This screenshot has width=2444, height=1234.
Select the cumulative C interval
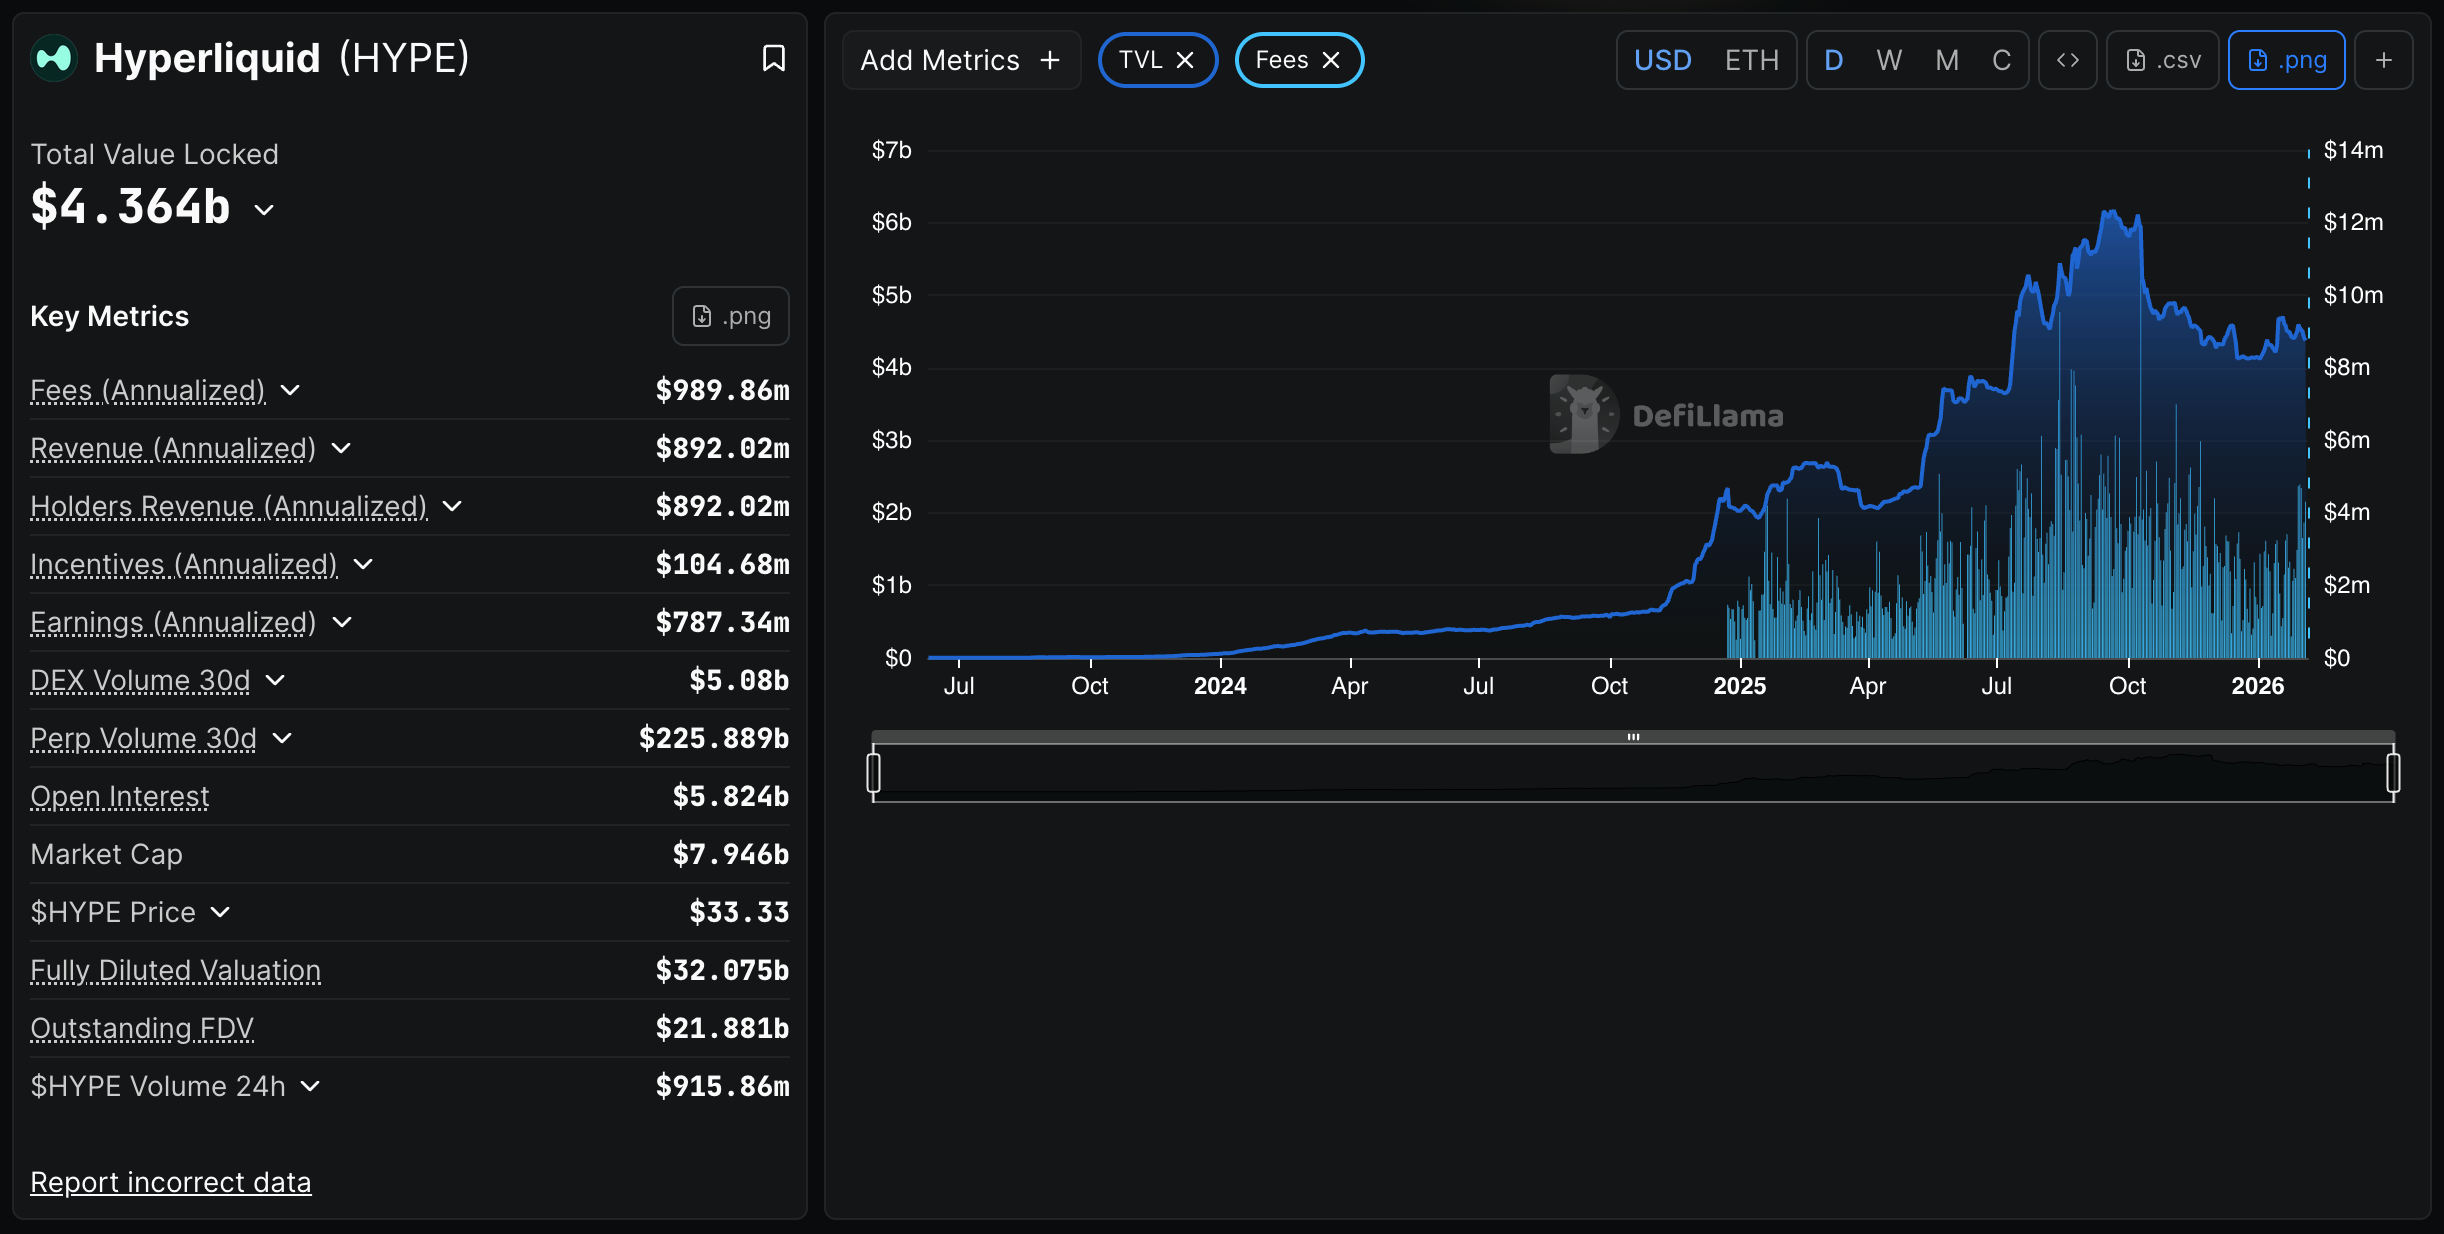[2001, 60]
